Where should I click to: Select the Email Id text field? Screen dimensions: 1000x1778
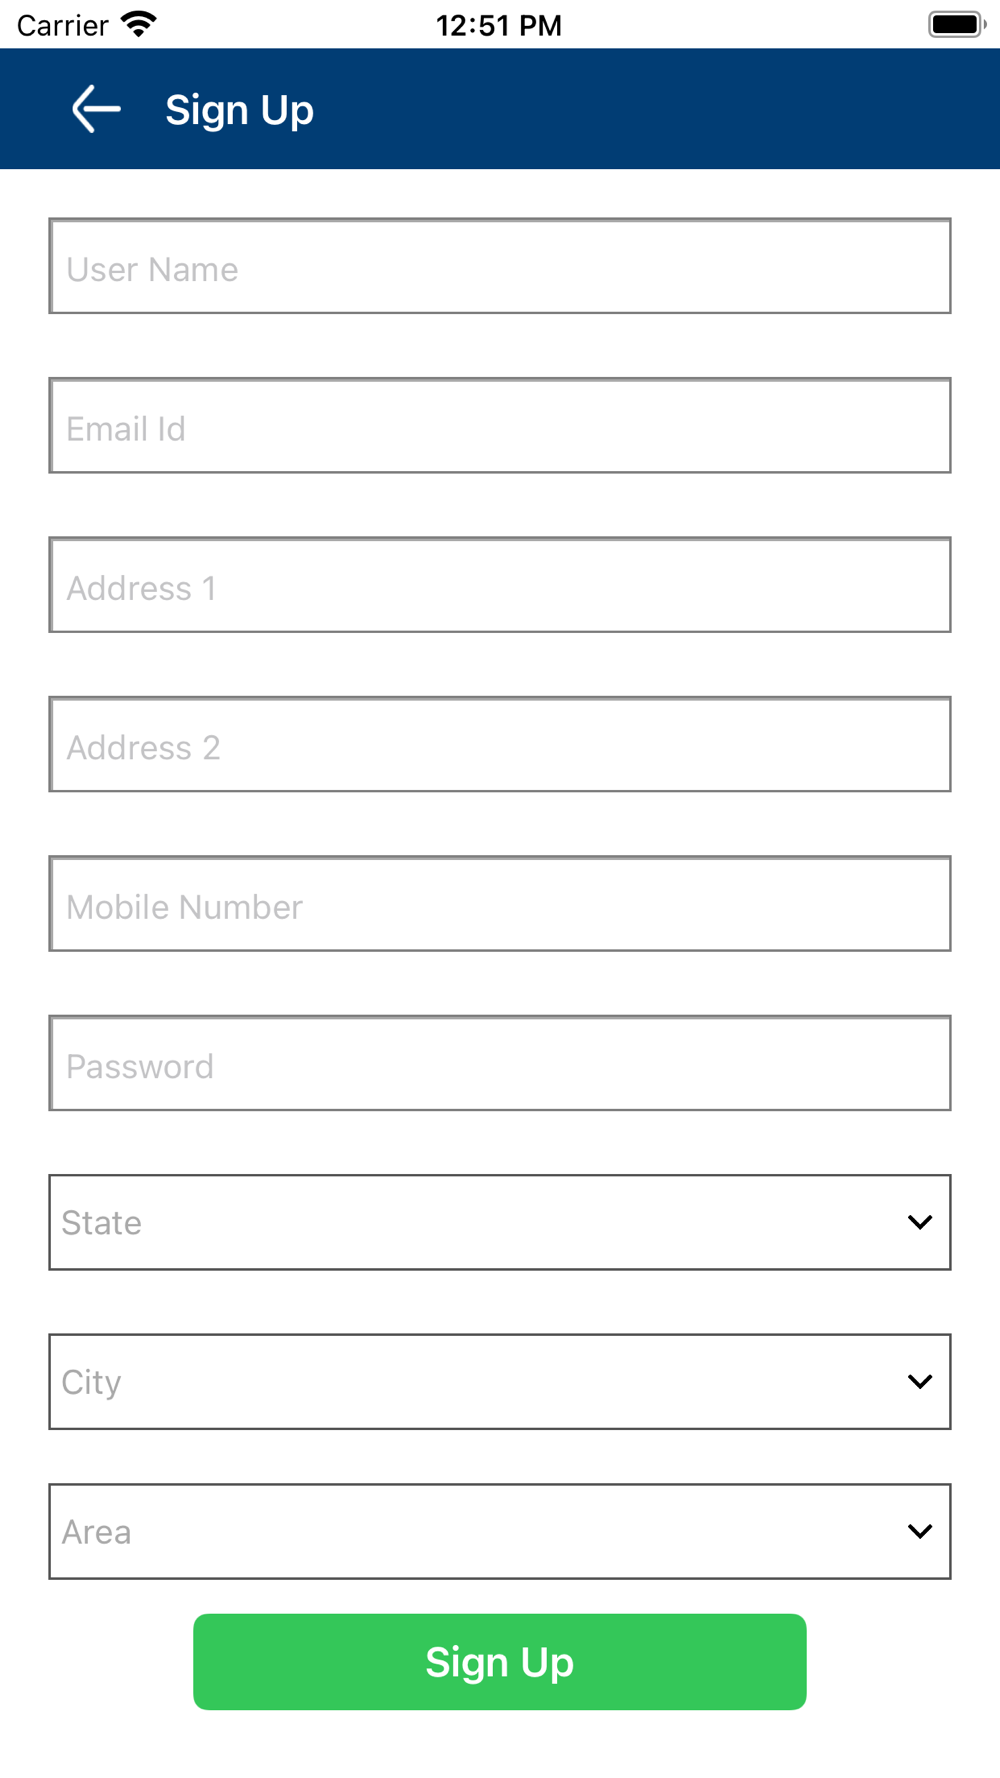click(500, 426)
